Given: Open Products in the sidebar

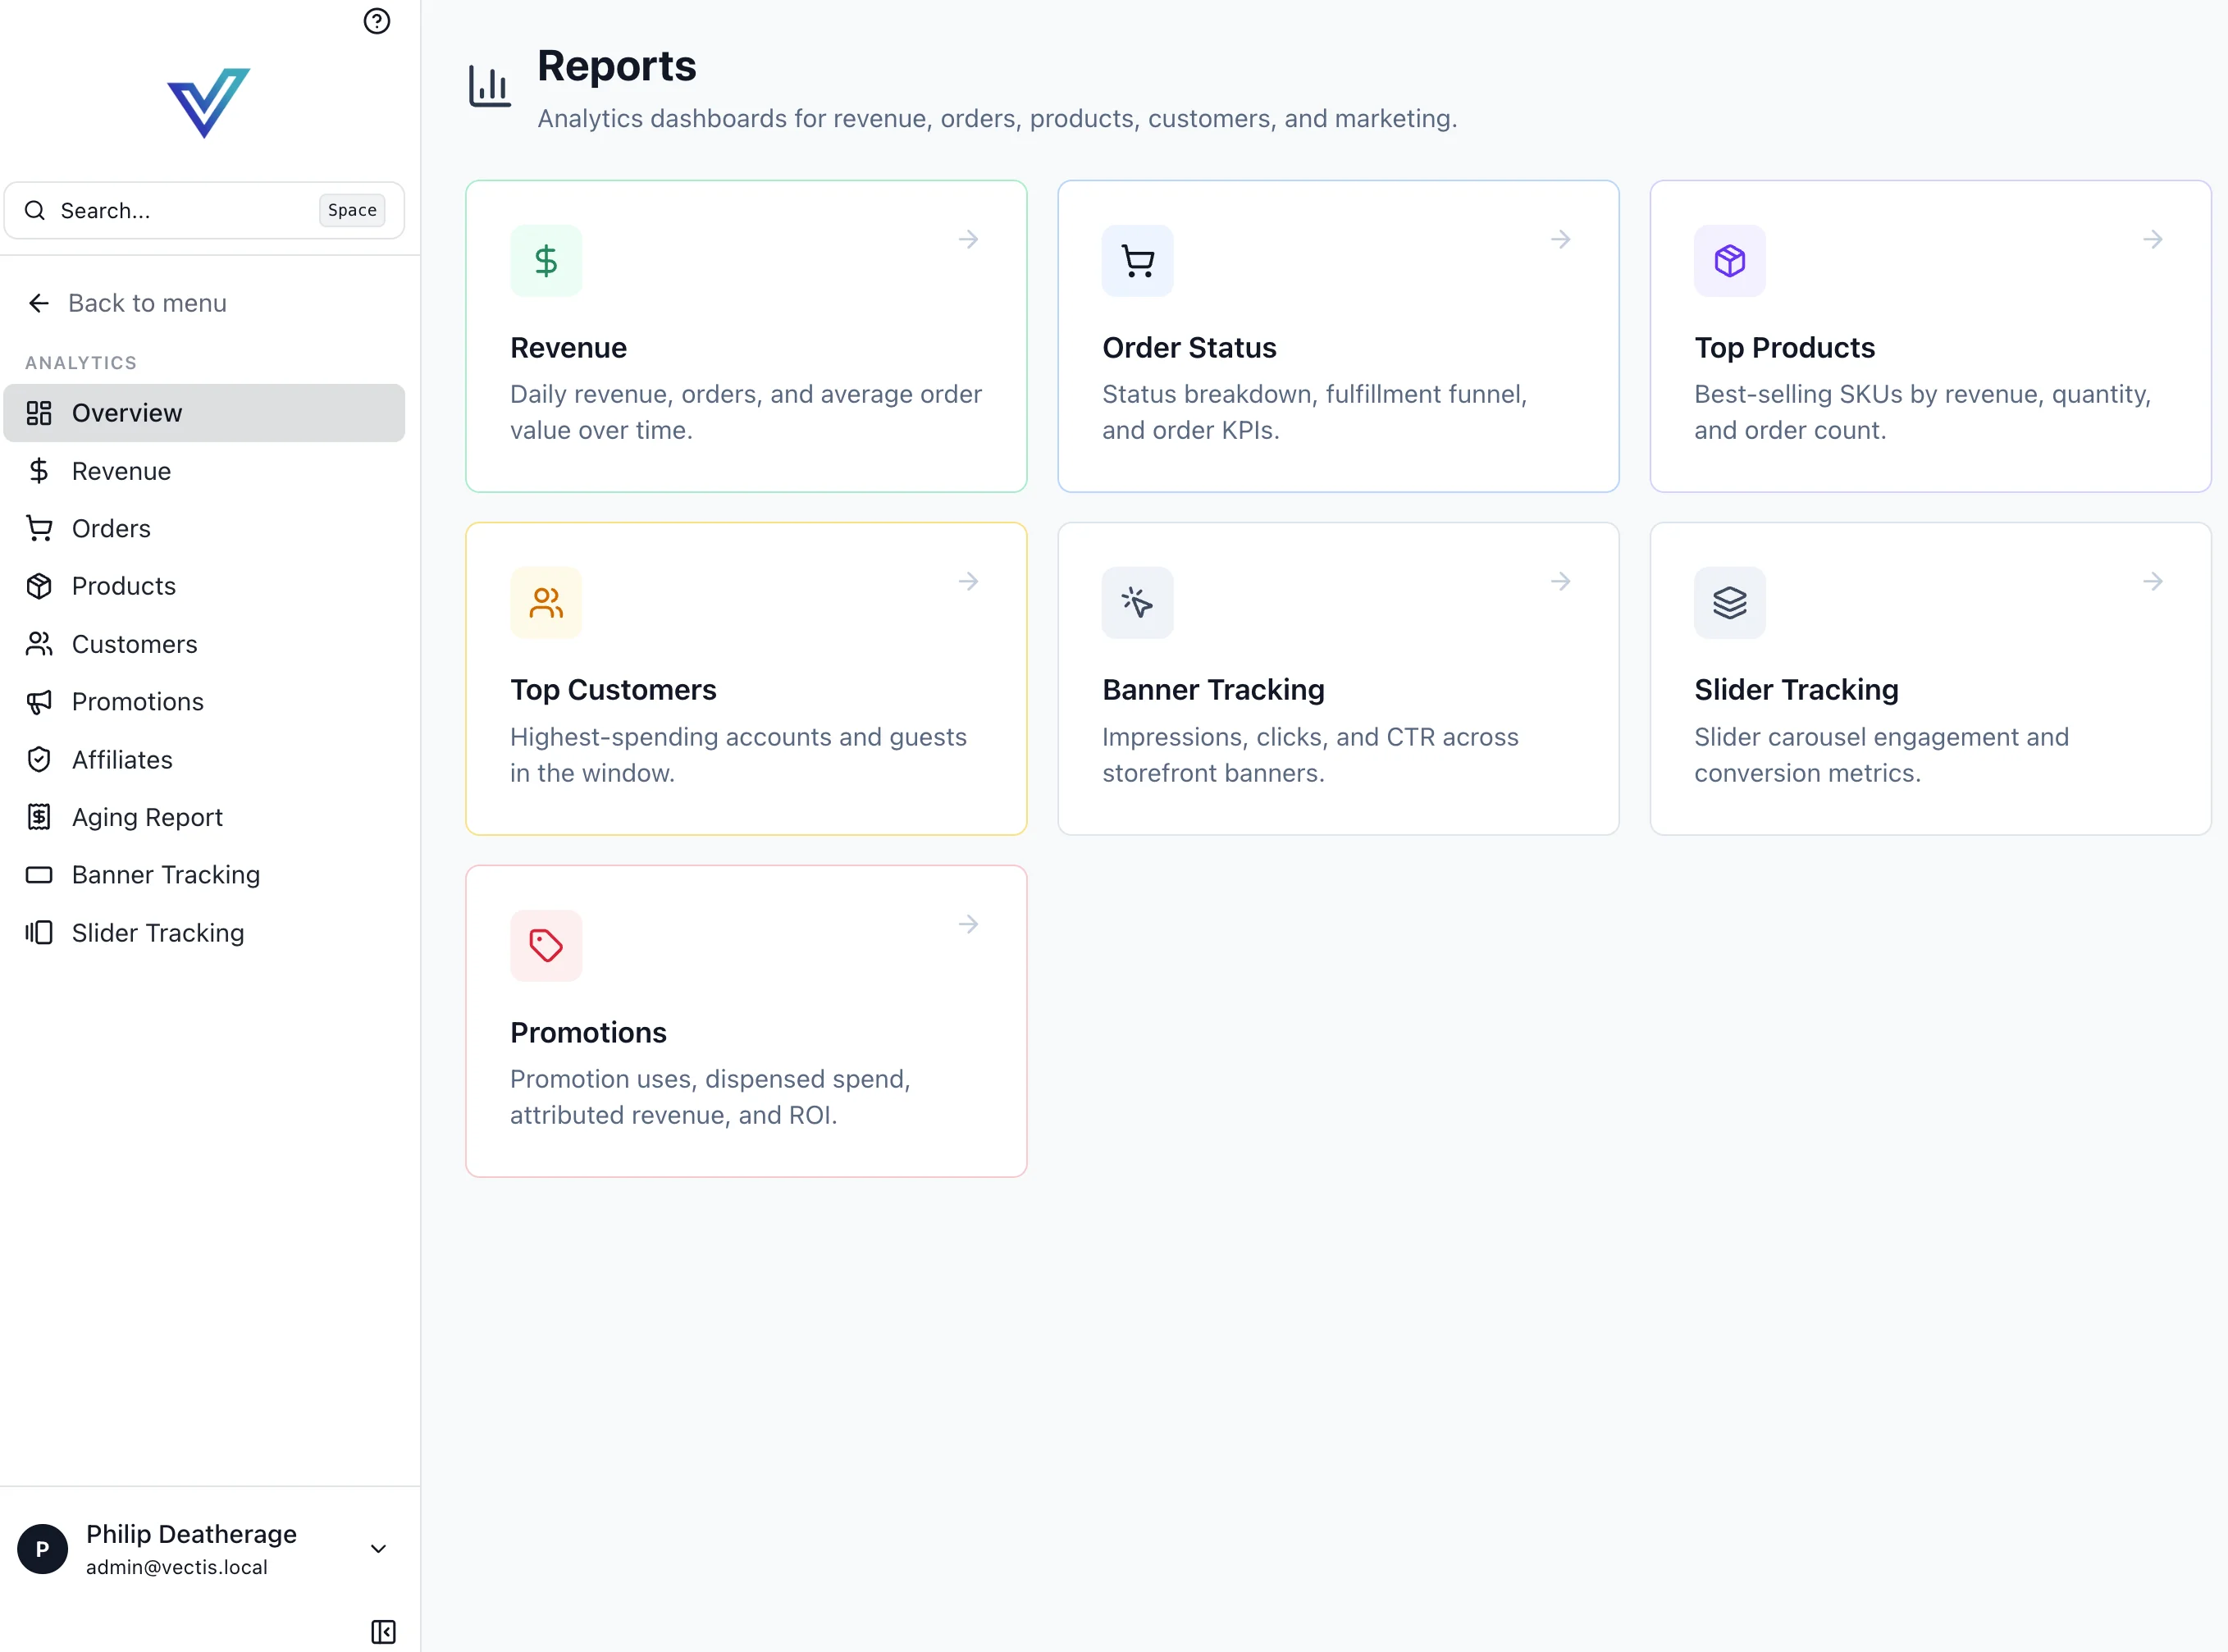Looking at the screenshot, I should pos(204,586).
